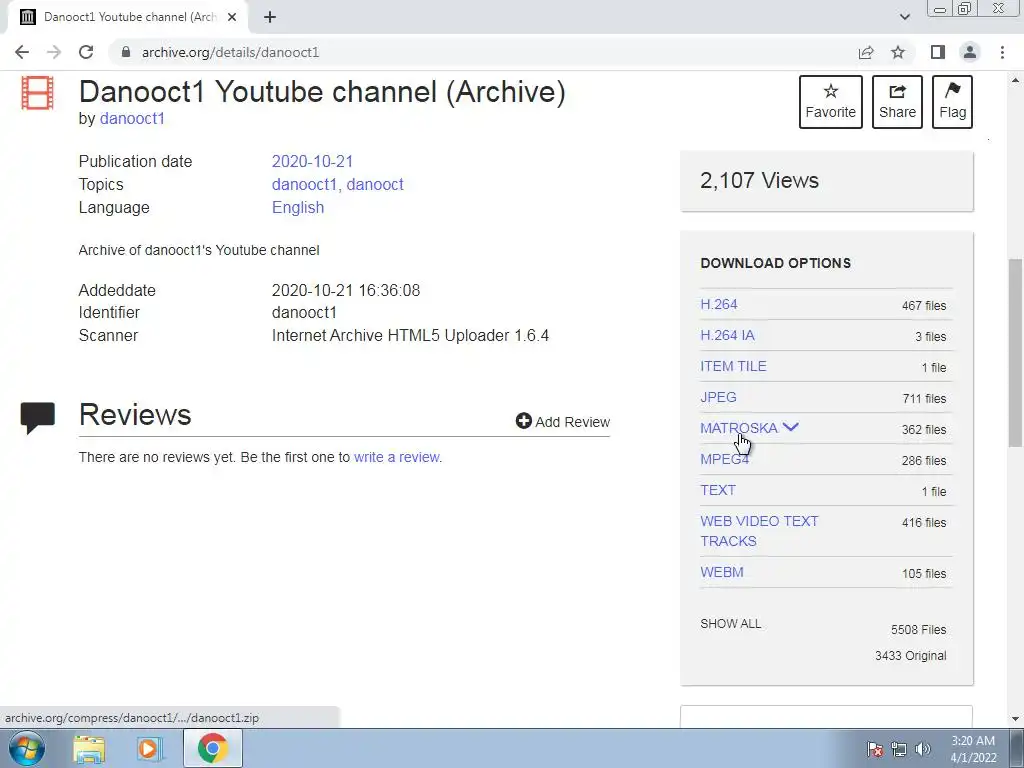The width and height of the screenshot is (1024, 768).
Task: Open the browser side panel icon
Action: [x=938, y=52]
